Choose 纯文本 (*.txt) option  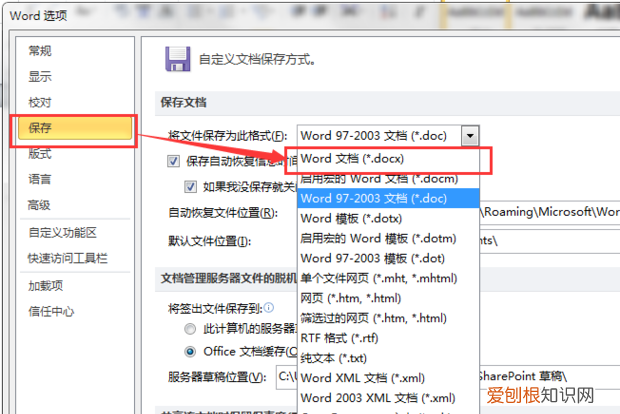click(x=388, y=358)
